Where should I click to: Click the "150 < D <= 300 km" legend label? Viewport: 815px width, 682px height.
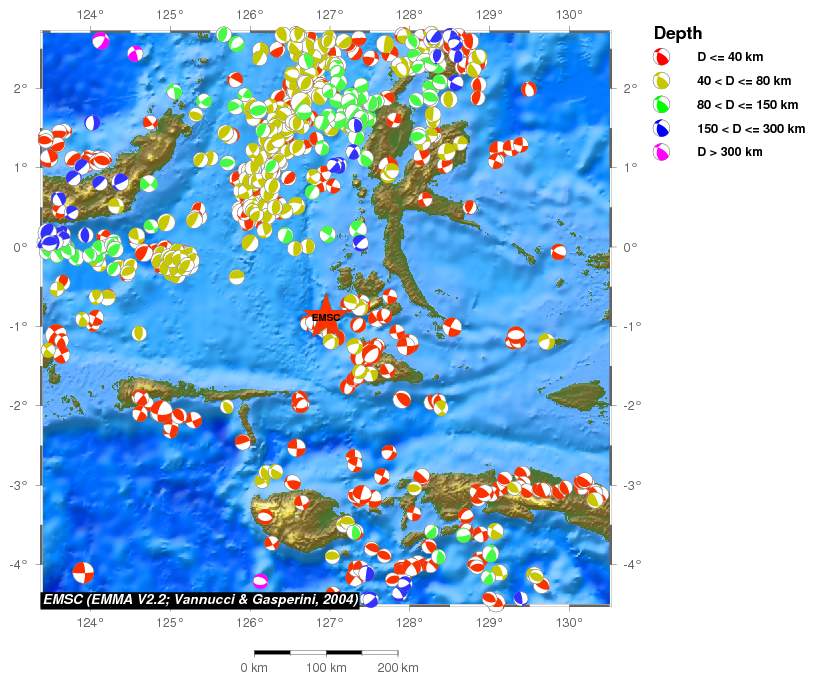750,129
